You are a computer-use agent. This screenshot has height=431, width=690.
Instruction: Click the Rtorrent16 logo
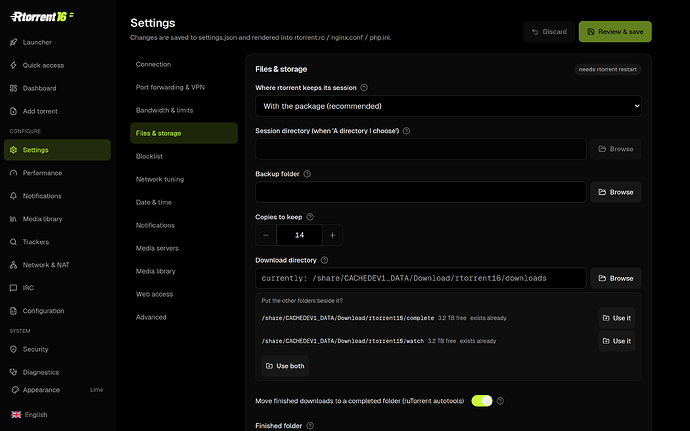42,17
